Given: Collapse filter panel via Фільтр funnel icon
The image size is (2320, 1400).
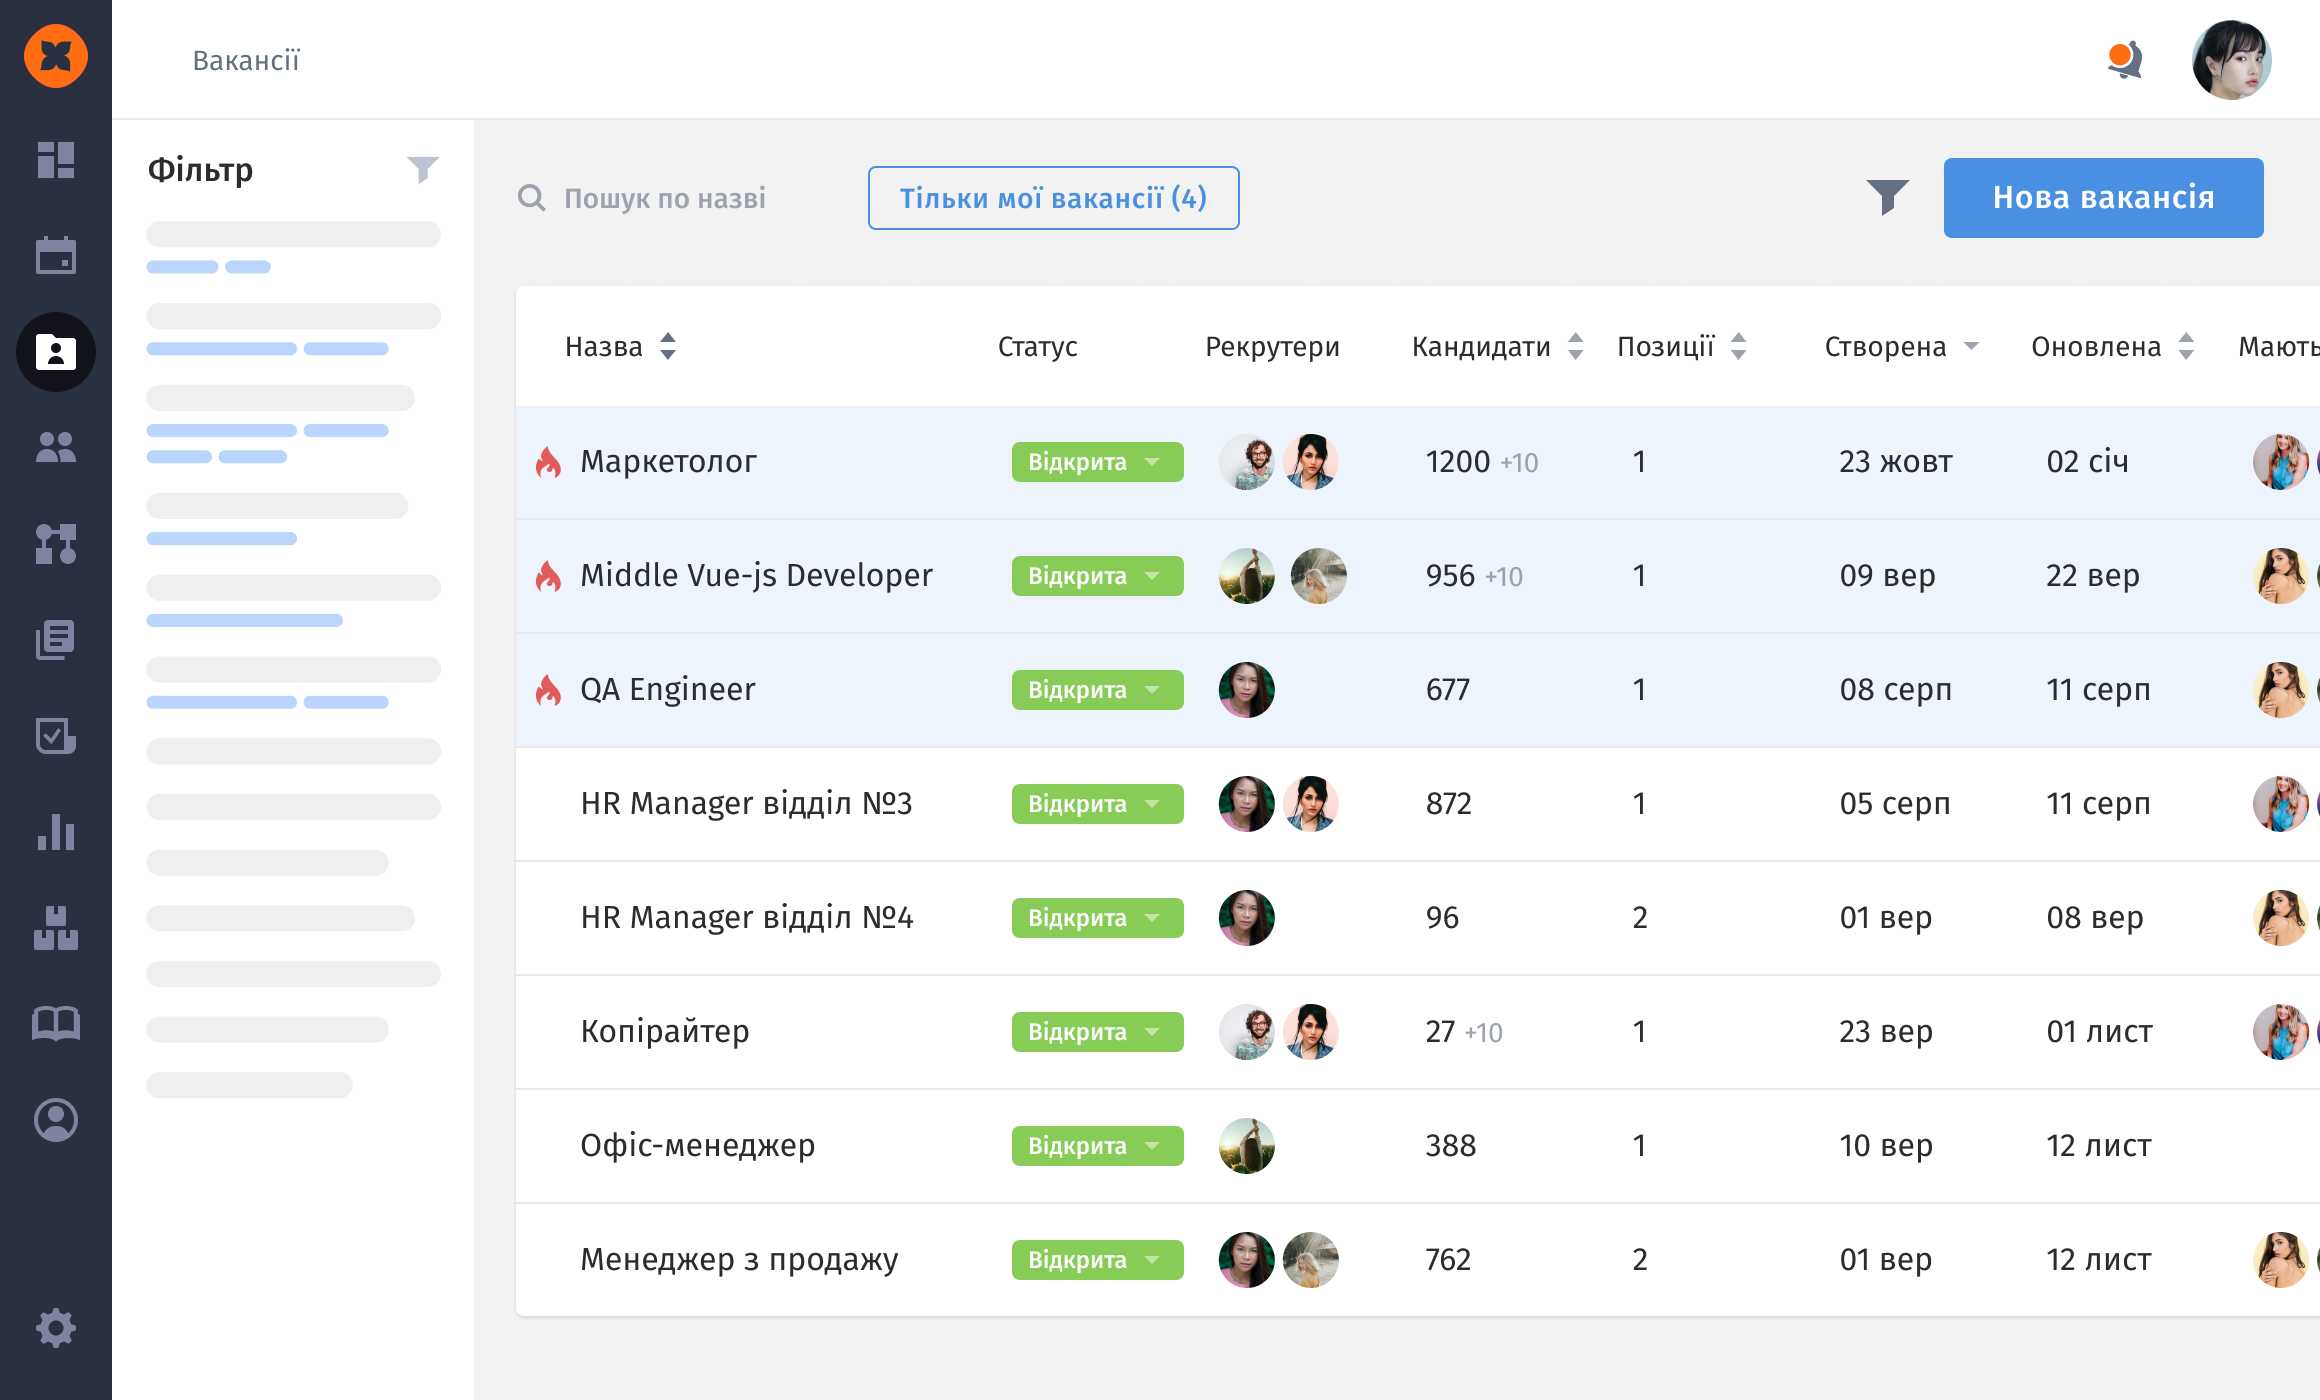Looking at the screenshot, I should point(422,170).
